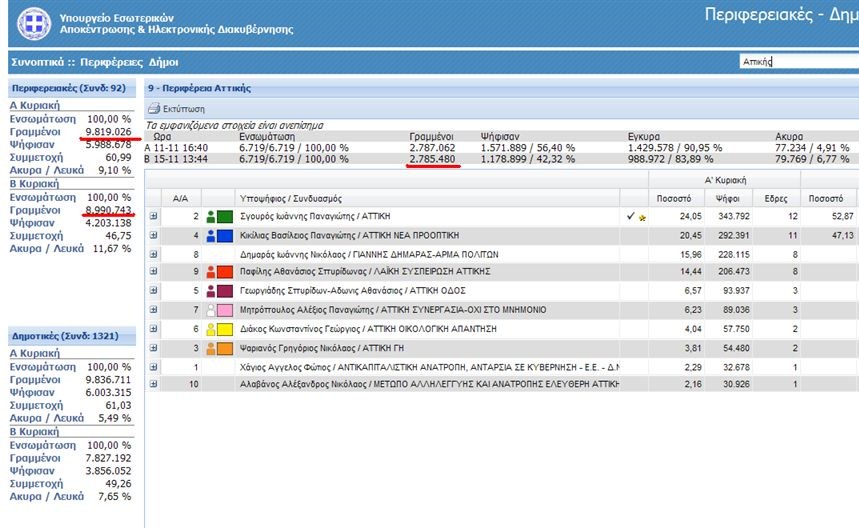The image size is (859, 528).
Task: Click the yellow color swatch for Διάκος
Action: coord(225,329)
